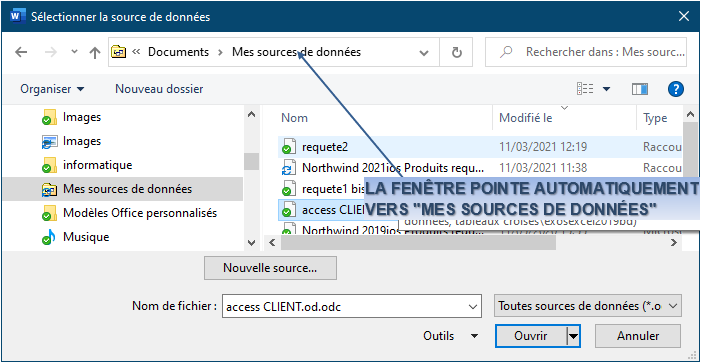The image size is (701, 363).
Task: Click the folder icon in address bar
Action: pyautogui.click(x=118, y=52)
